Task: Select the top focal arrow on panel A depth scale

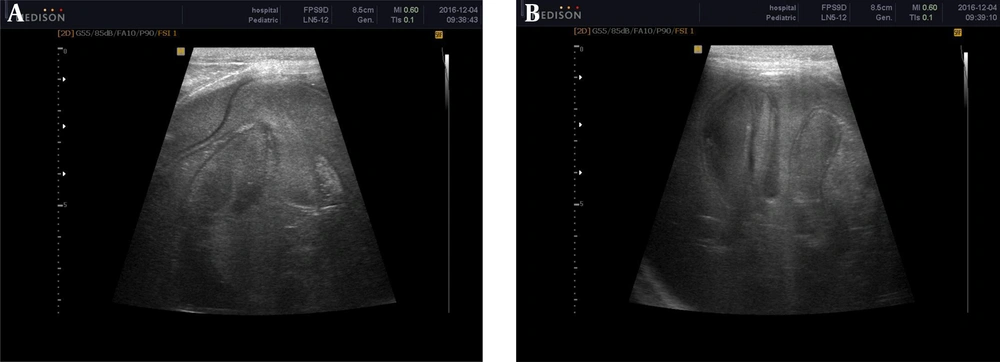Action: coord(62,80)
